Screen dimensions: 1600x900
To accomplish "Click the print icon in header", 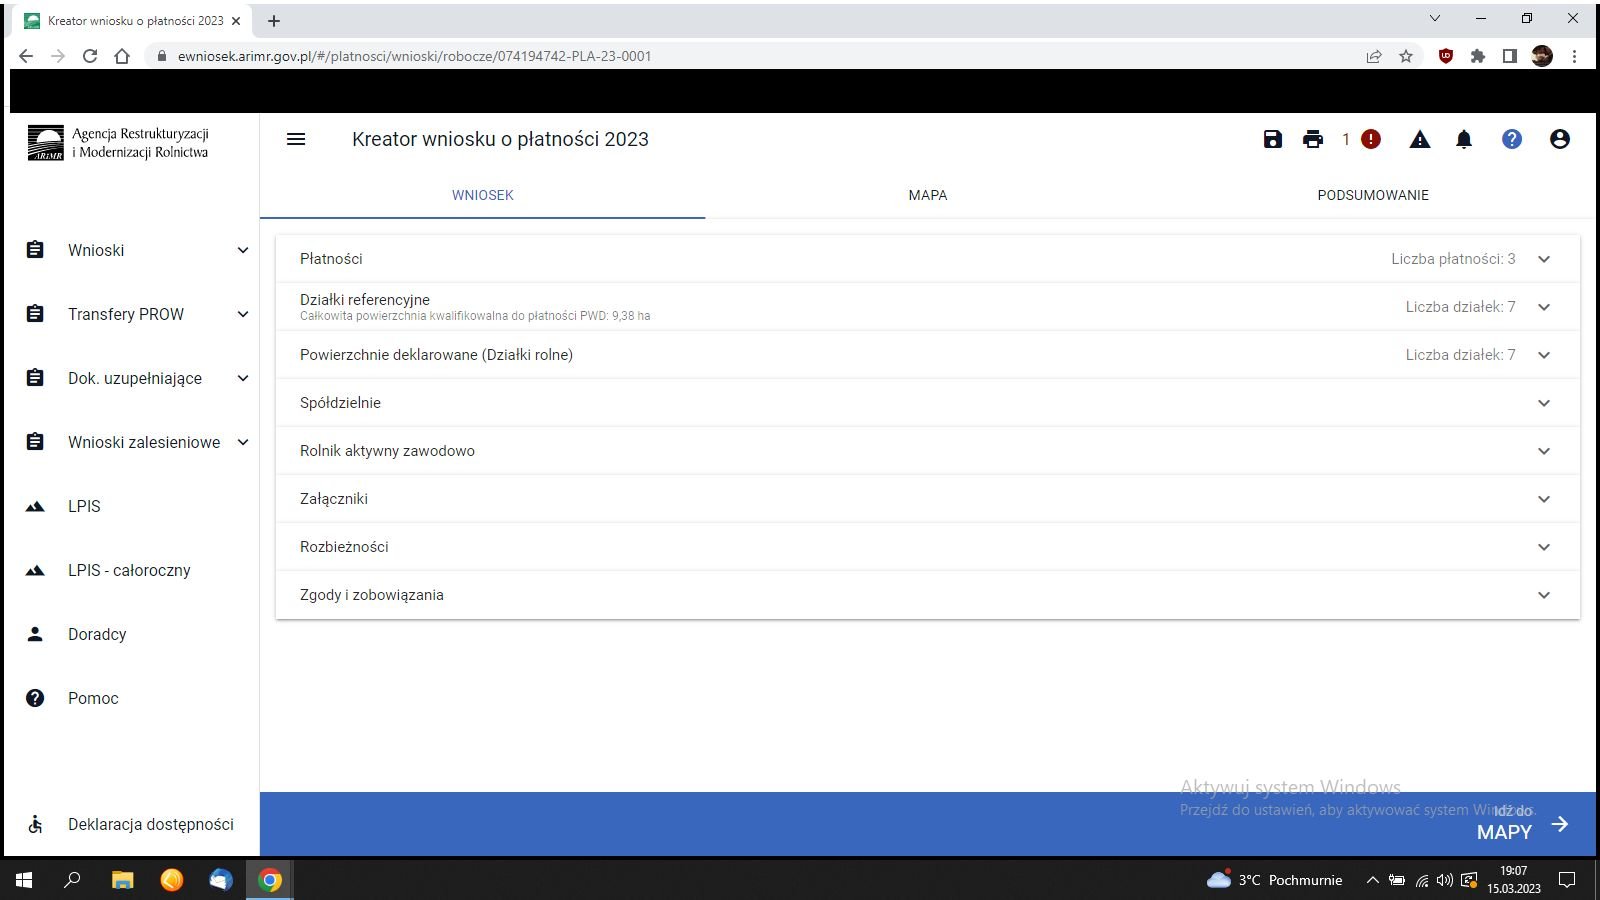I will [x=1313, y=140].
